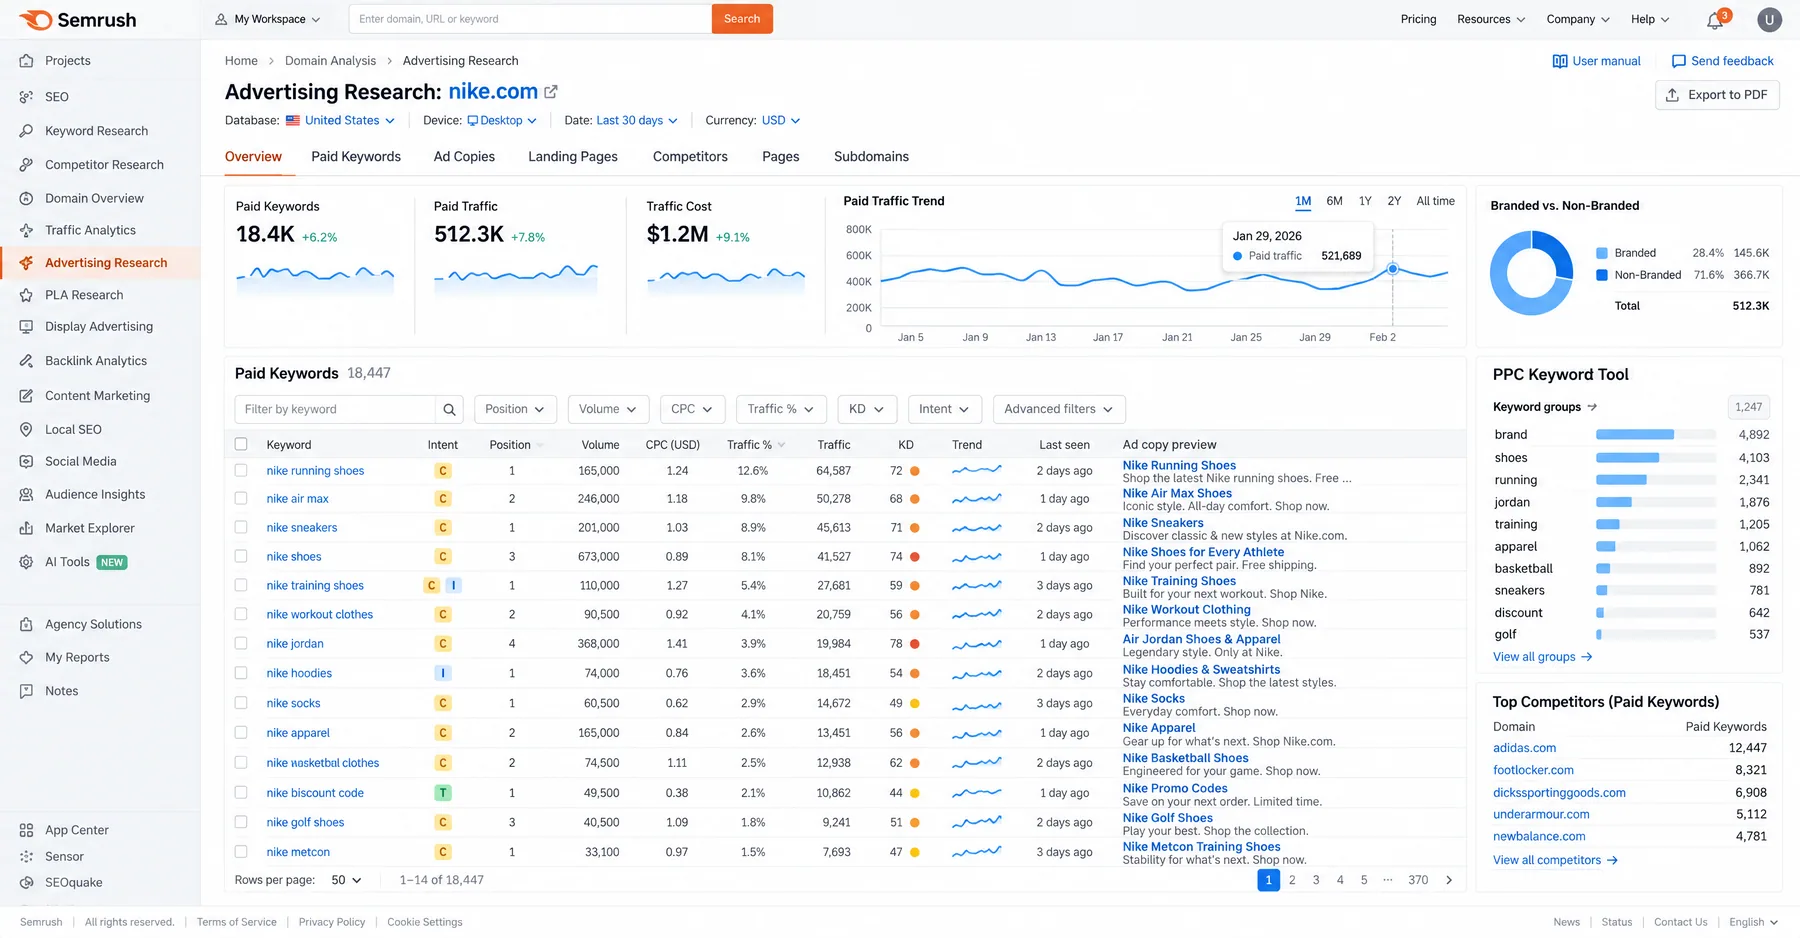Viewport: 1800px width, 938px height.
Task: Select the 6M trend range tab
Action: tap(1334, 201)
